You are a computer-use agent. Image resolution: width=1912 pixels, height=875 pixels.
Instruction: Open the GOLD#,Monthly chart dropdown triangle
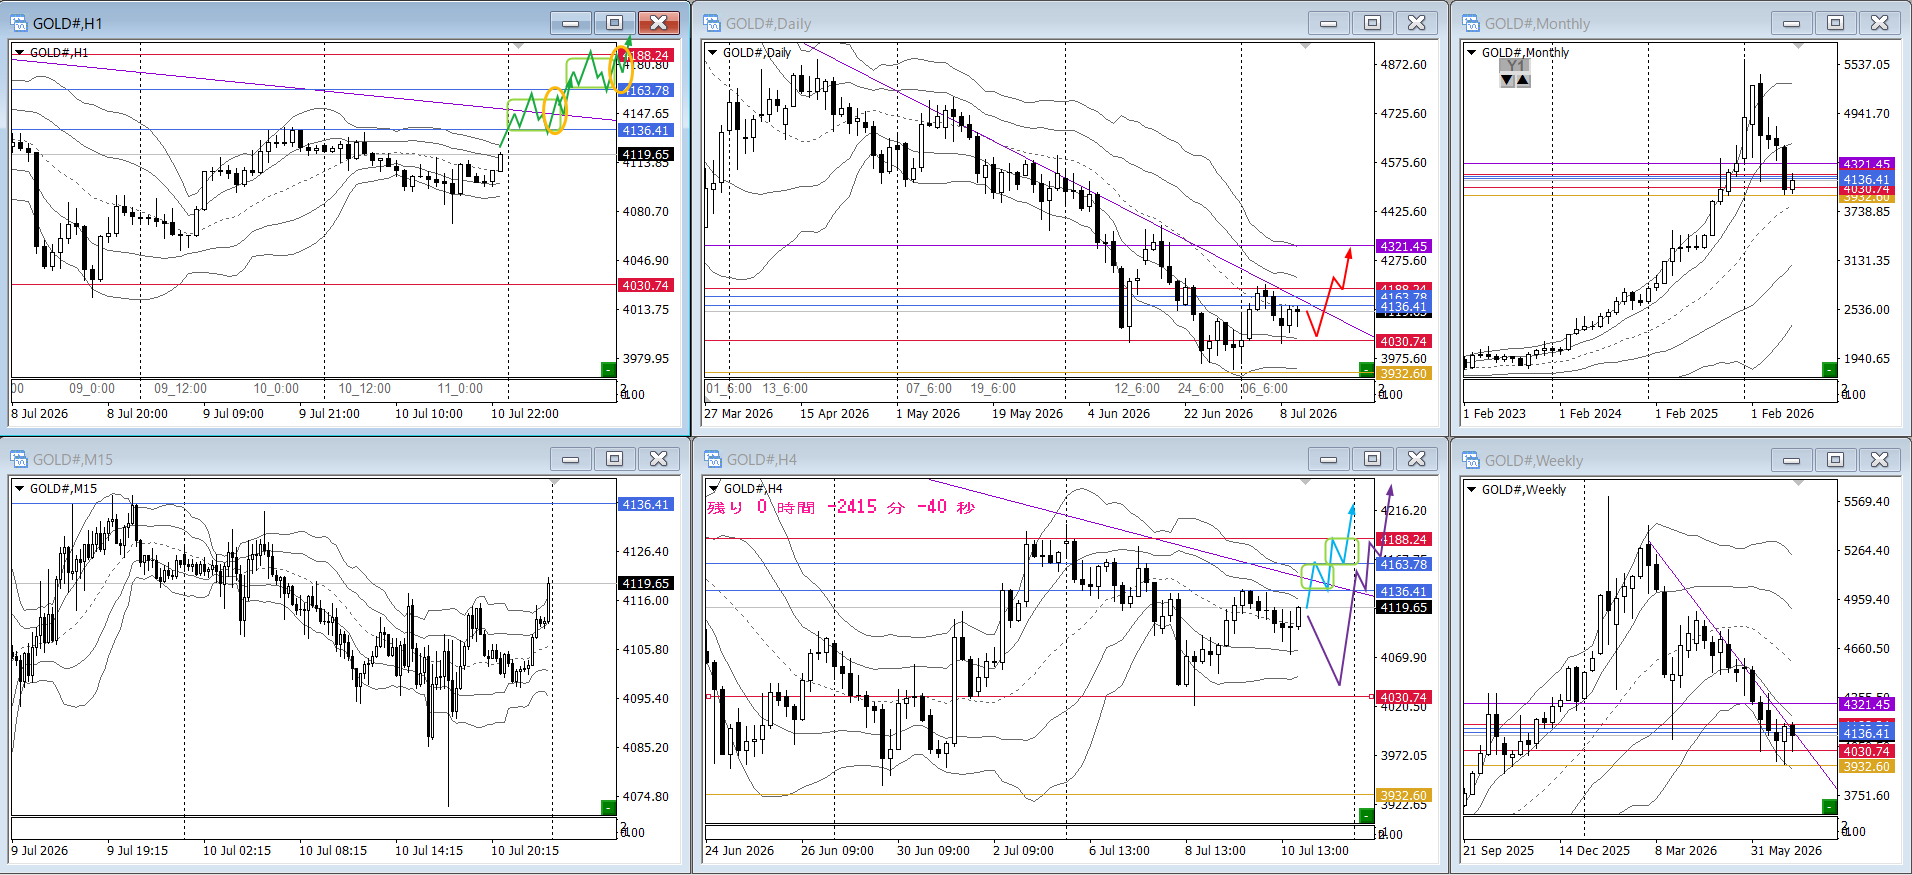point(1471,52)
